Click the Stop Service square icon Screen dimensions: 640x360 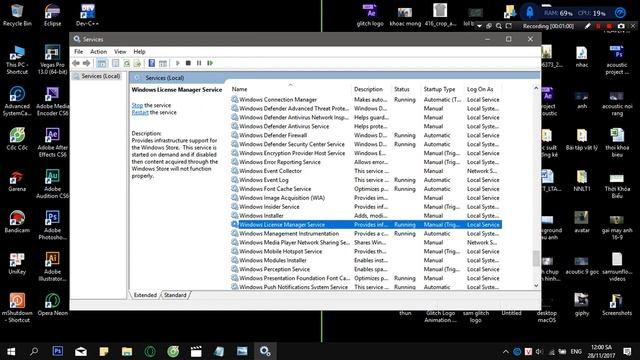pos(188,63)
